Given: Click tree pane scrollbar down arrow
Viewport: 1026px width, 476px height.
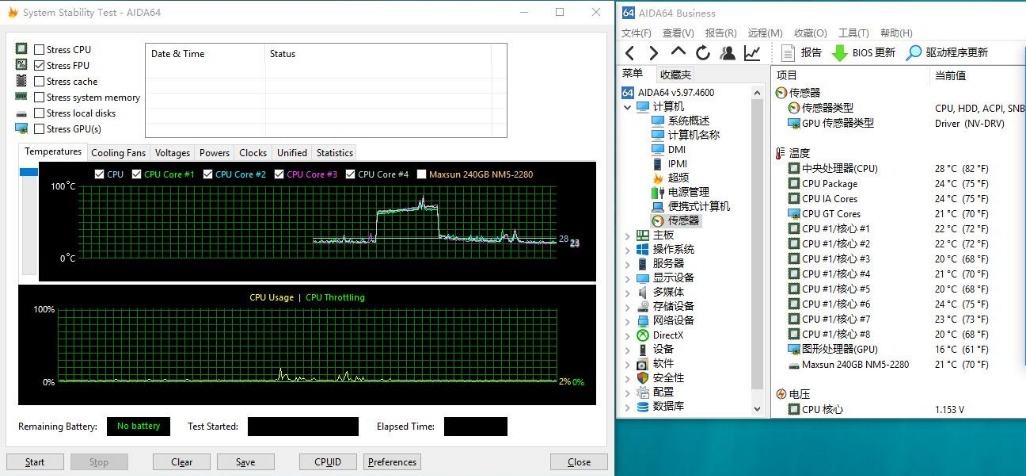Looking at the screenshot, I should (758, 409).
